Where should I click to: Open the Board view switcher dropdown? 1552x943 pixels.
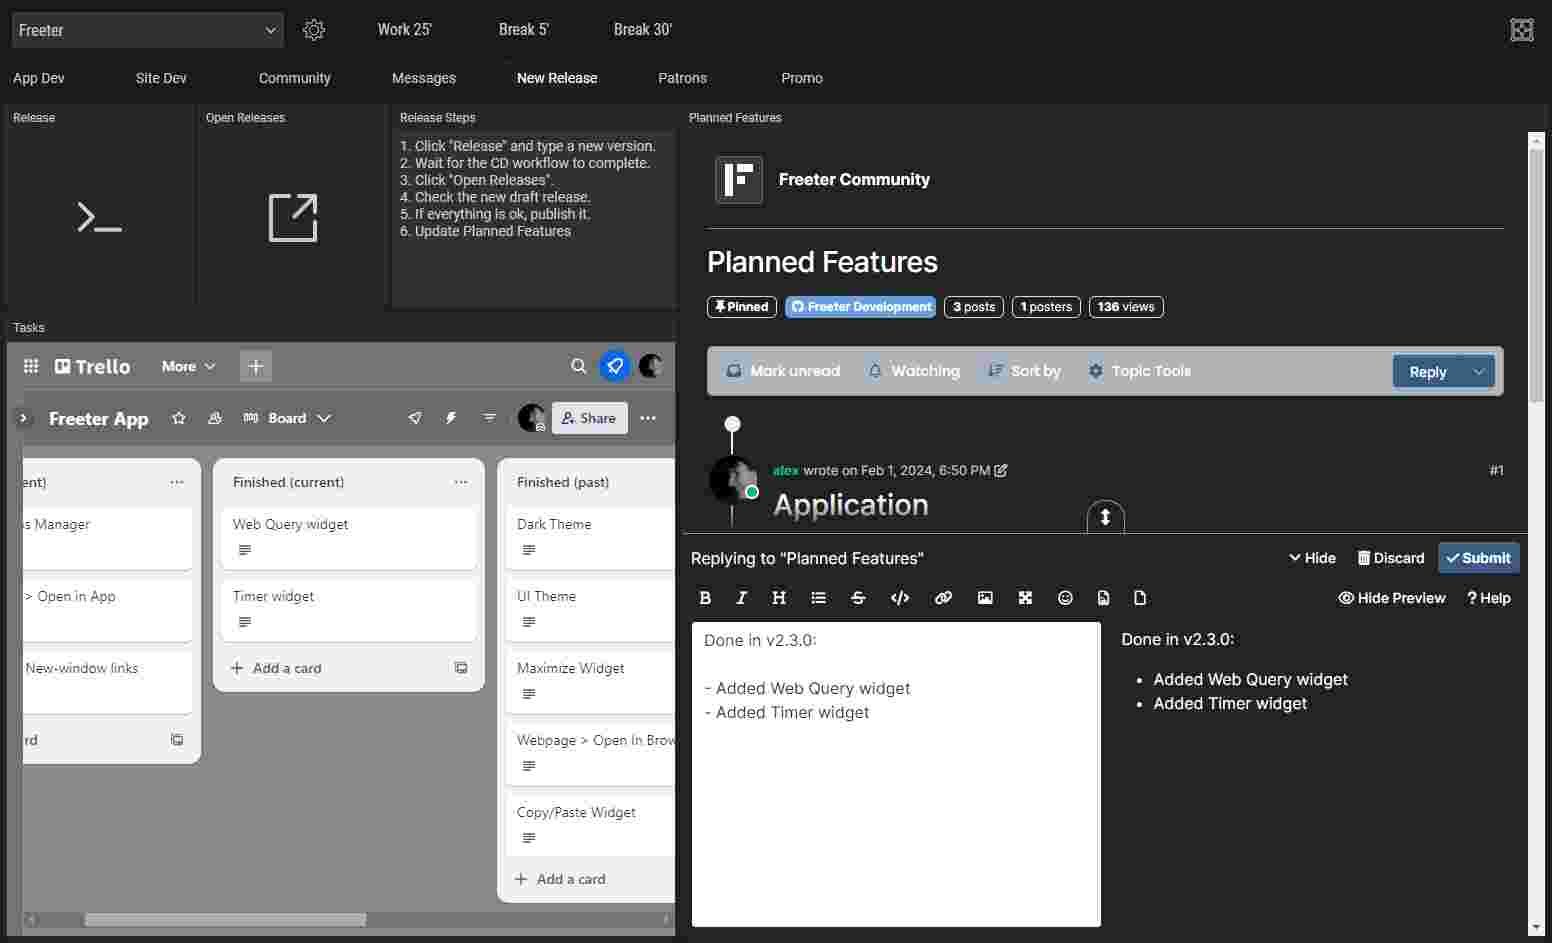[287, 418]
